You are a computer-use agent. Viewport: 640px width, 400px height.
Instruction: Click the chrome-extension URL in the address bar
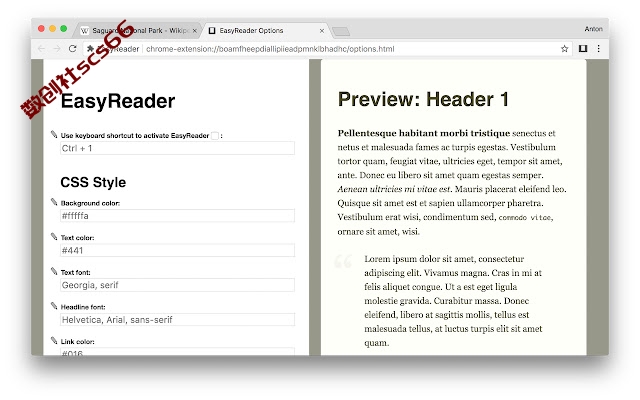(x=270, y=49)
